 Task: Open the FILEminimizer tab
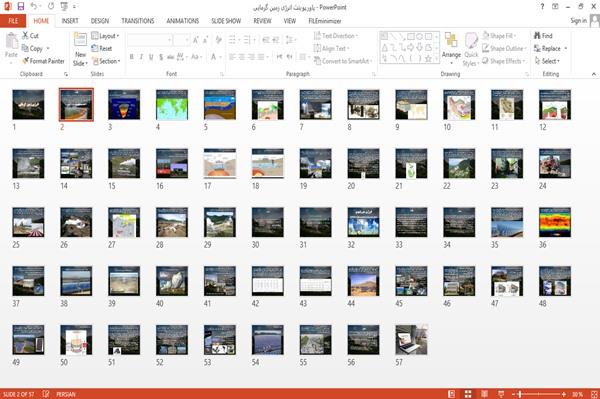pyautogui.click(x=324, y=21)
